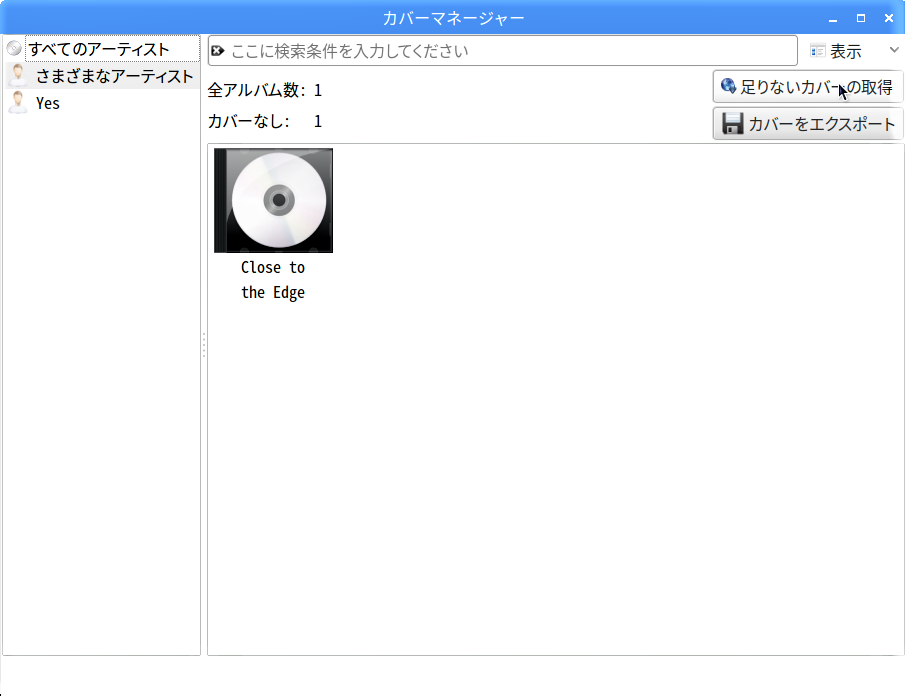Click the Close to the Edge album title
The height and width of the screenshot is (696, 905).
tap(273, 280)
